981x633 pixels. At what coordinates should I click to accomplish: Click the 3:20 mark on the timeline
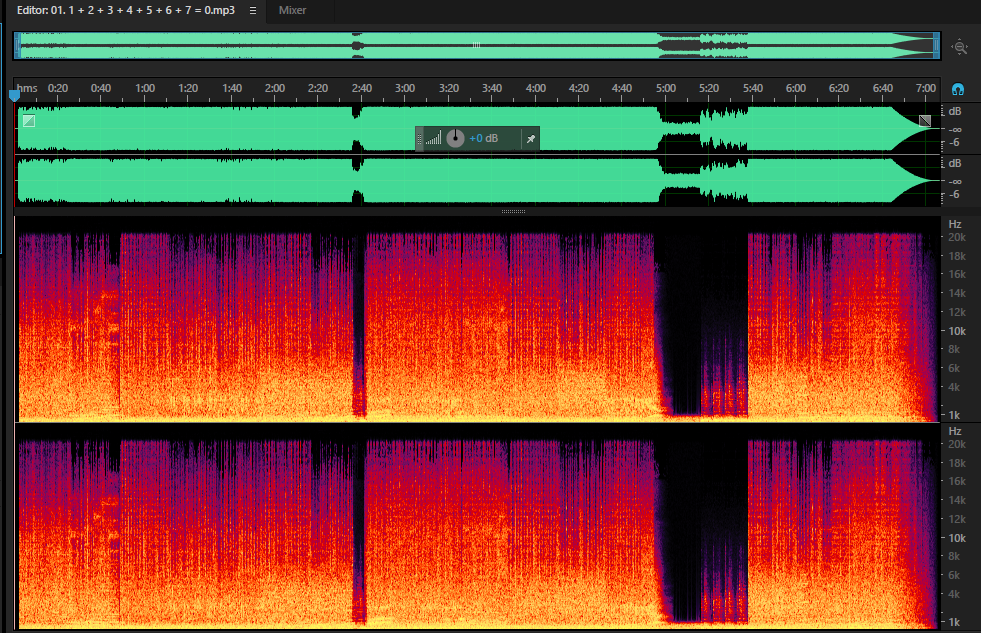click(449, 88)
